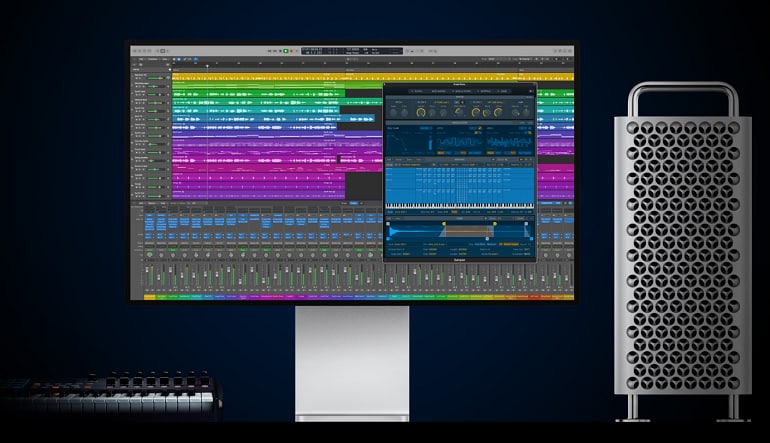
Task: Toggle the Cycle button right of Record
Action: [296, 51]
